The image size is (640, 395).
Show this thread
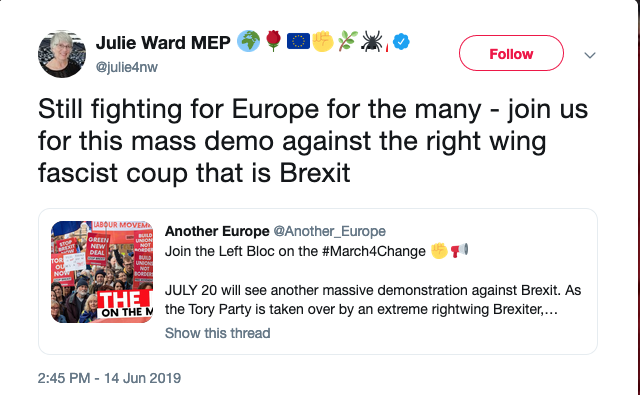click(218, 333)
